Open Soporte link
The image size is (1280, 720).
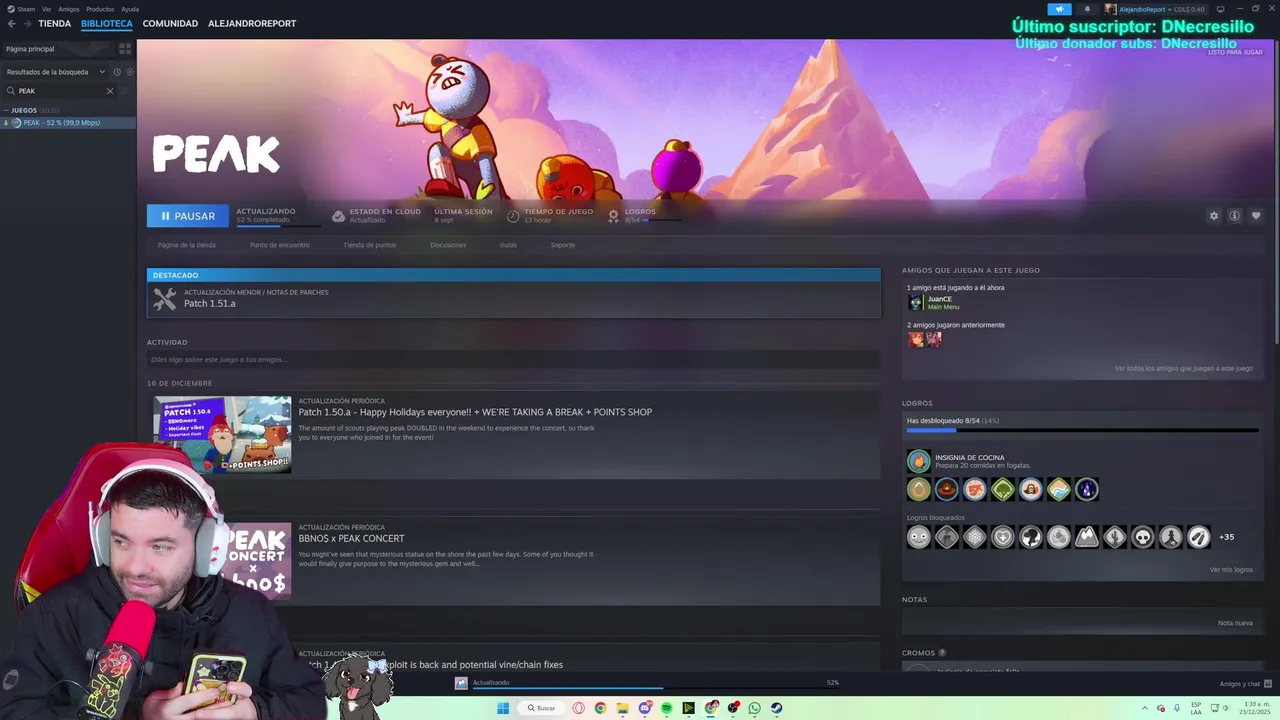click(x=563, y=245)
